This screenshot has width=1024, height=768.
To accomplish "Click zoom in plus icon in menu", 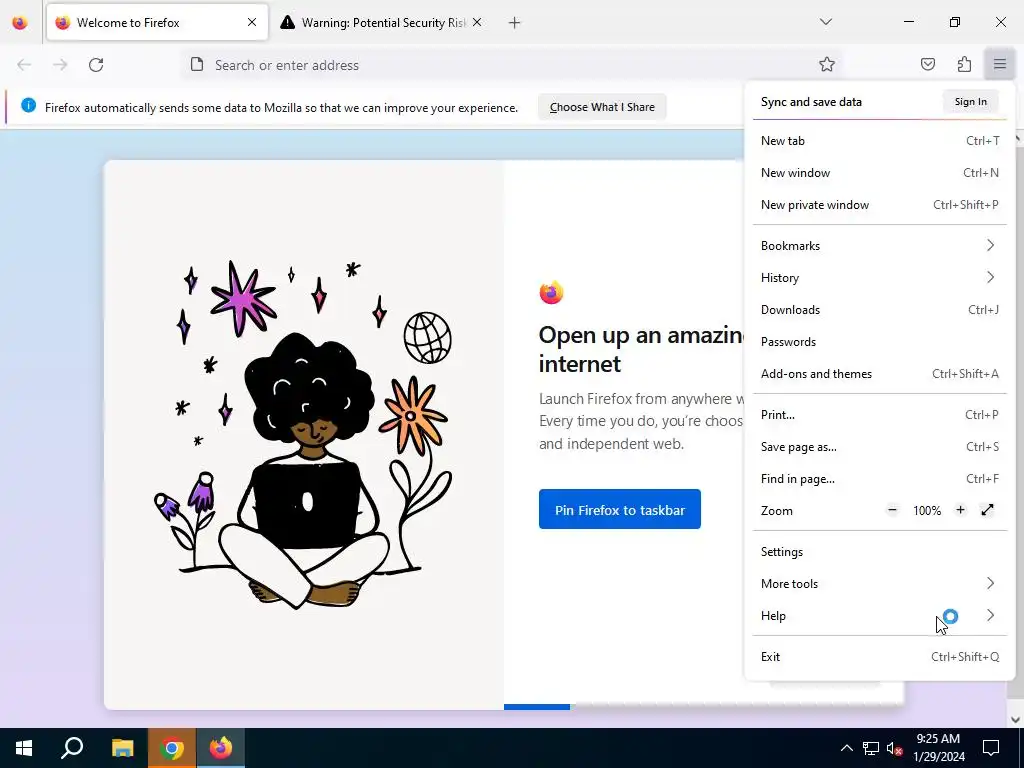I will [x=960, y=510].
